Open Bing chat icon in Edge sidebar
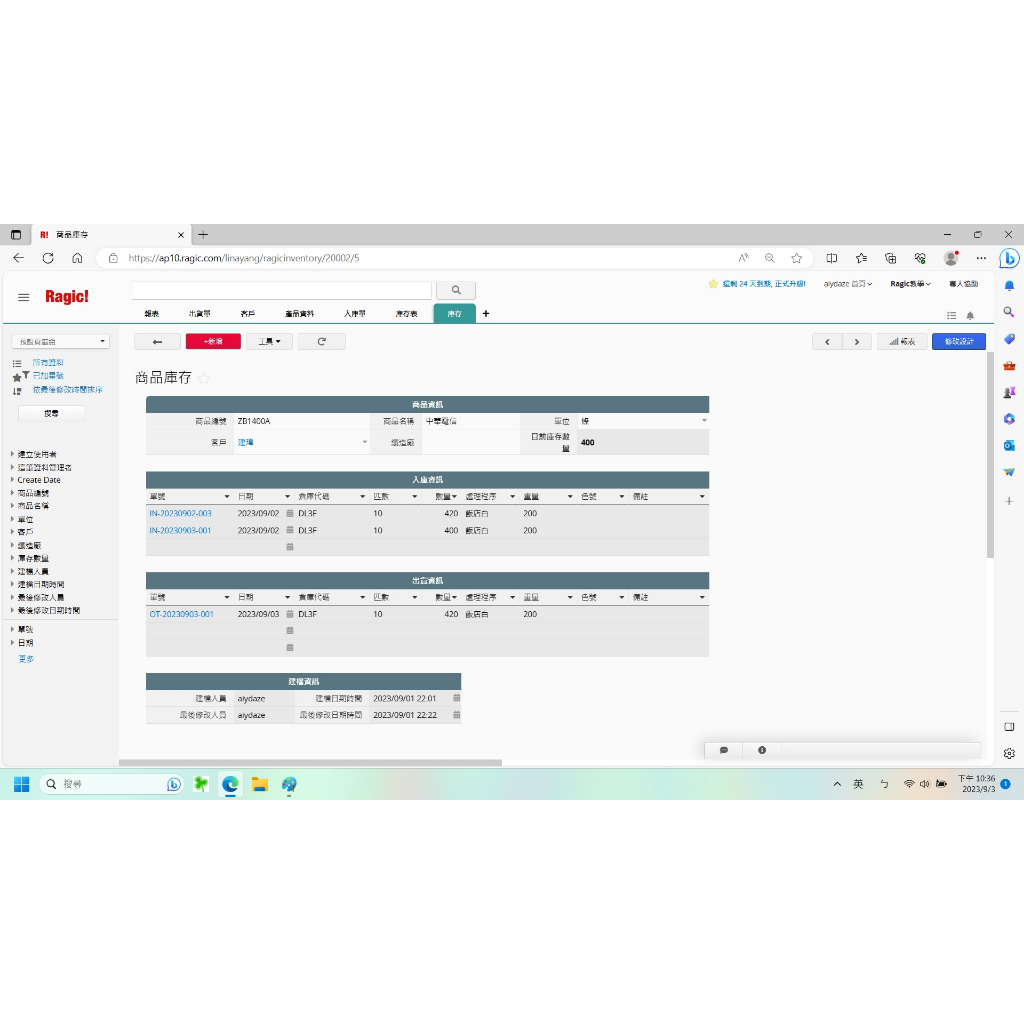Viewport: 1024px width, 1024px height. [x=1009, y=259]
